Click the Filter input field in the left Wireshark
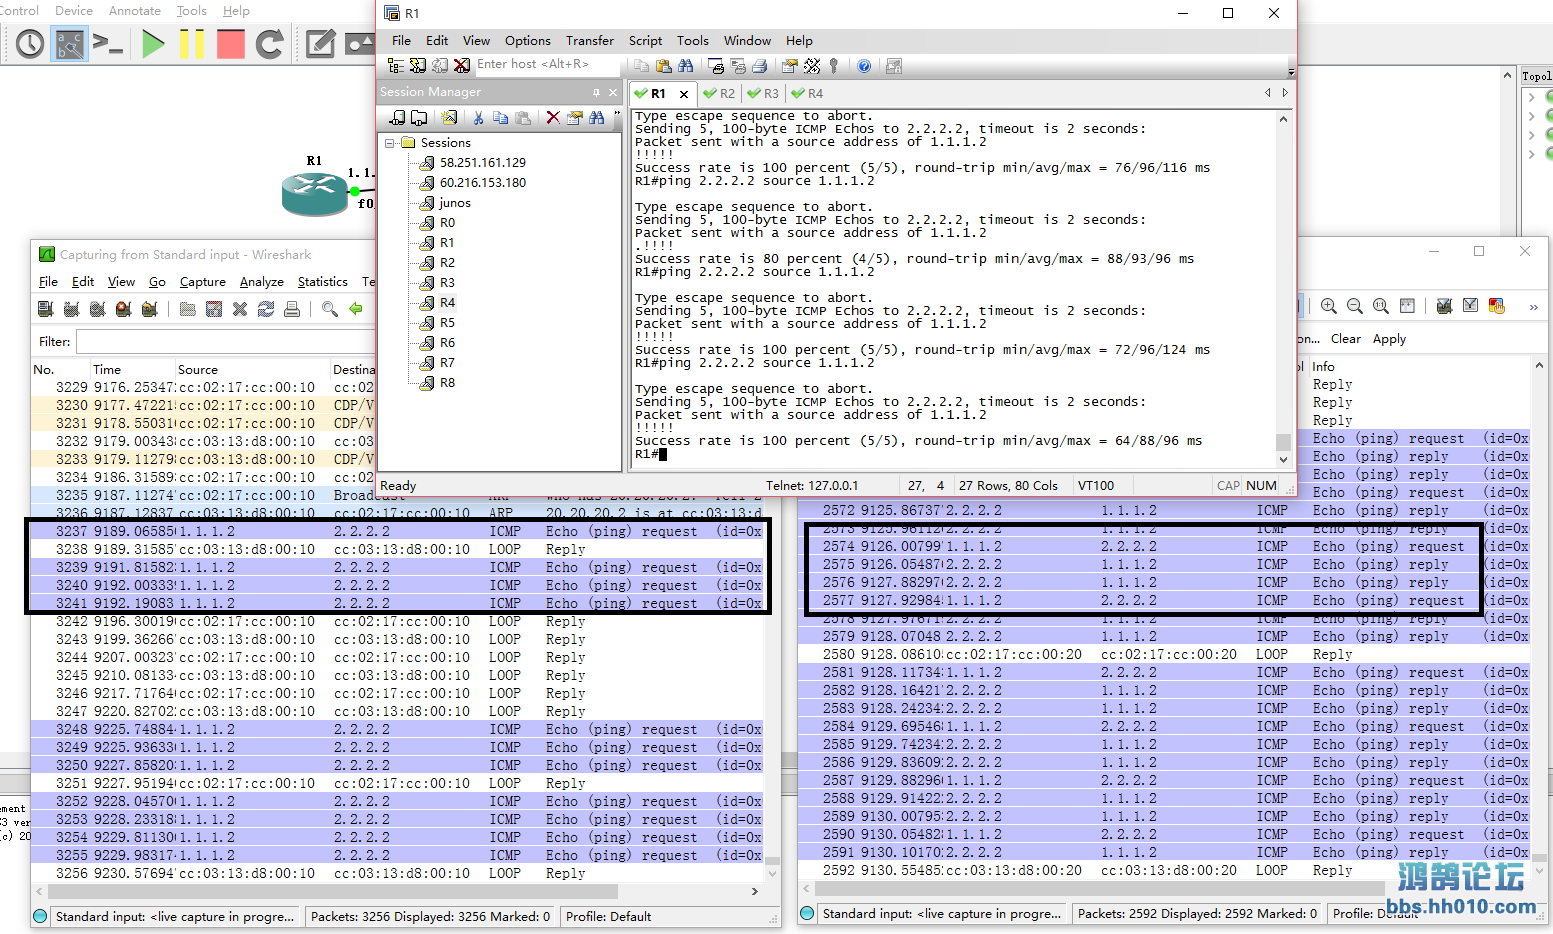The height and width of the screenshot is (934, 1553). tap(226, 342)
